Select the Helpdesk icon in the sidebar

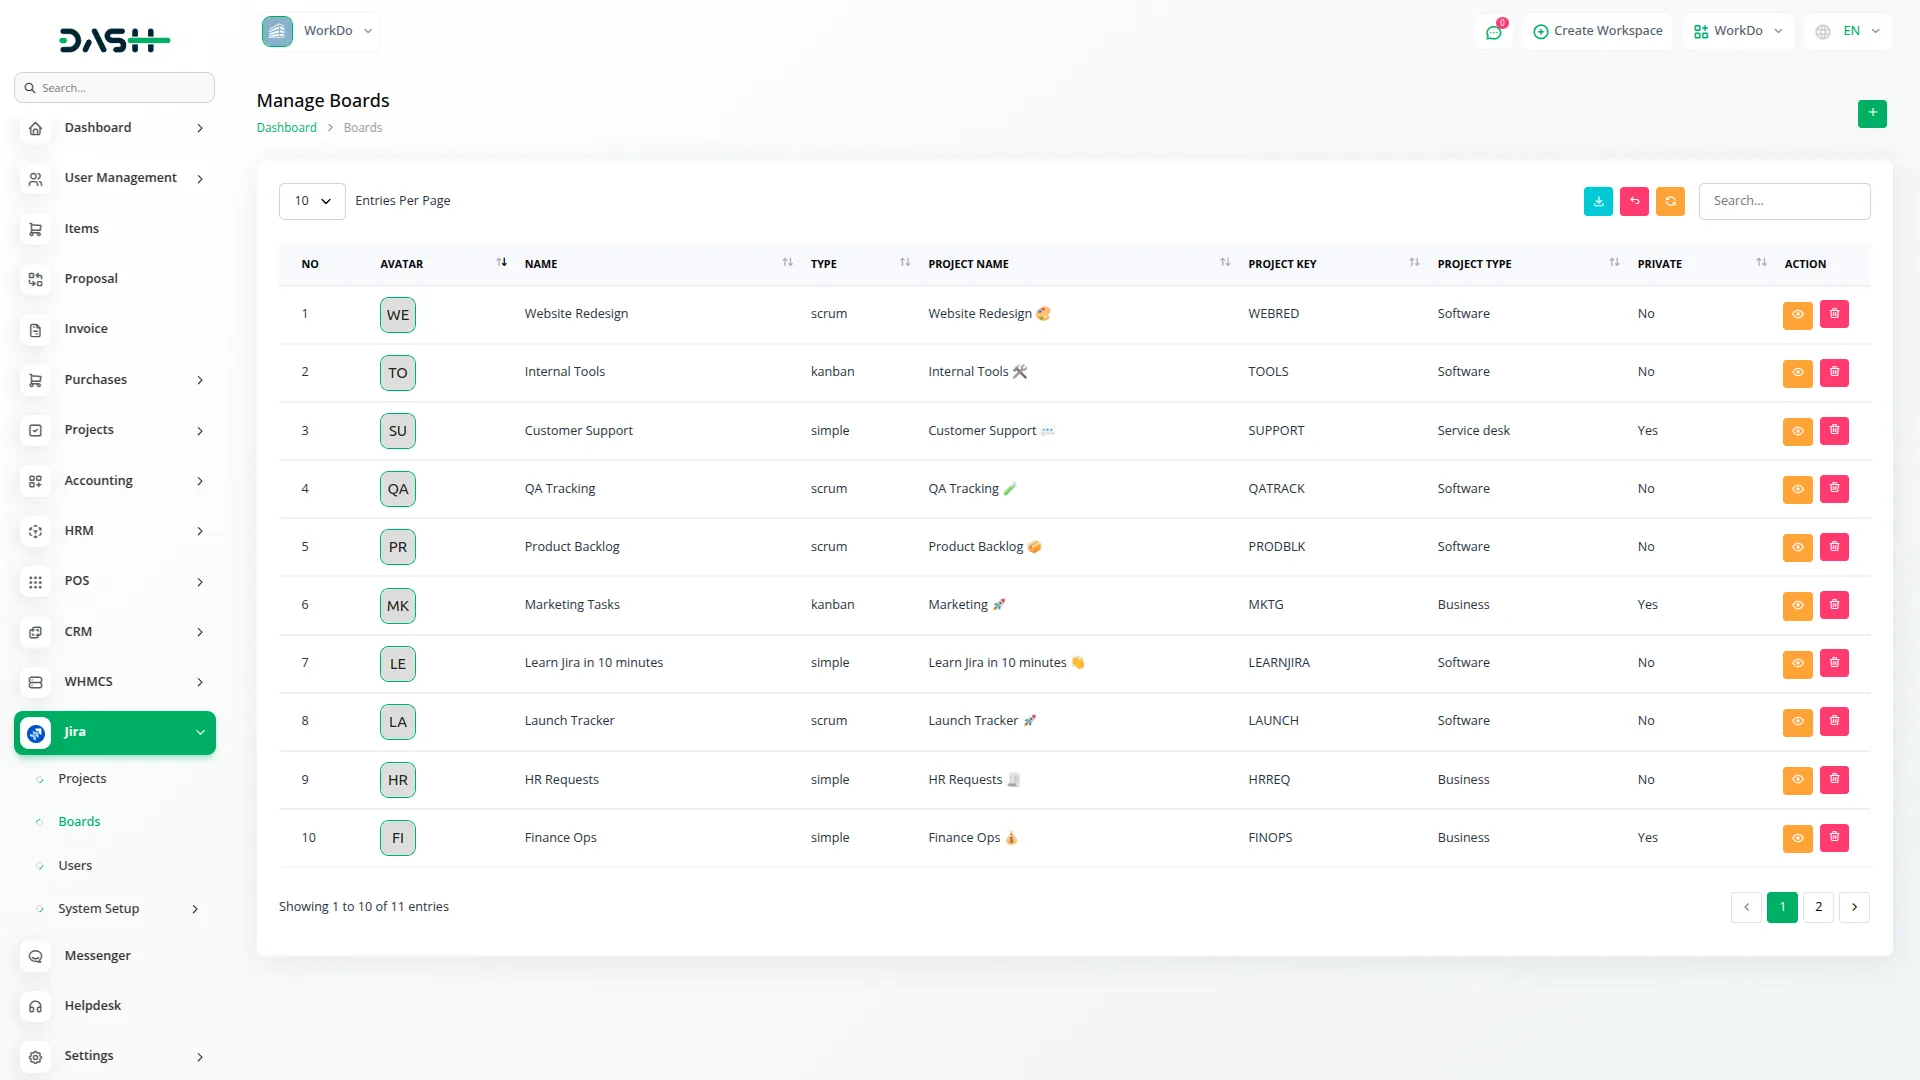tap(36, 1006)
